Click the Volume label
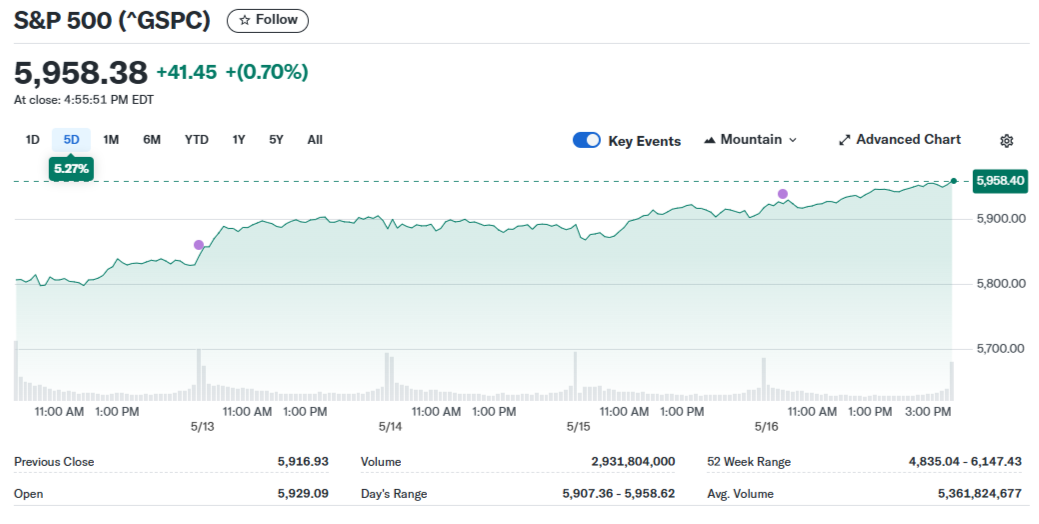1039x524 pixels. click(380, 462)
